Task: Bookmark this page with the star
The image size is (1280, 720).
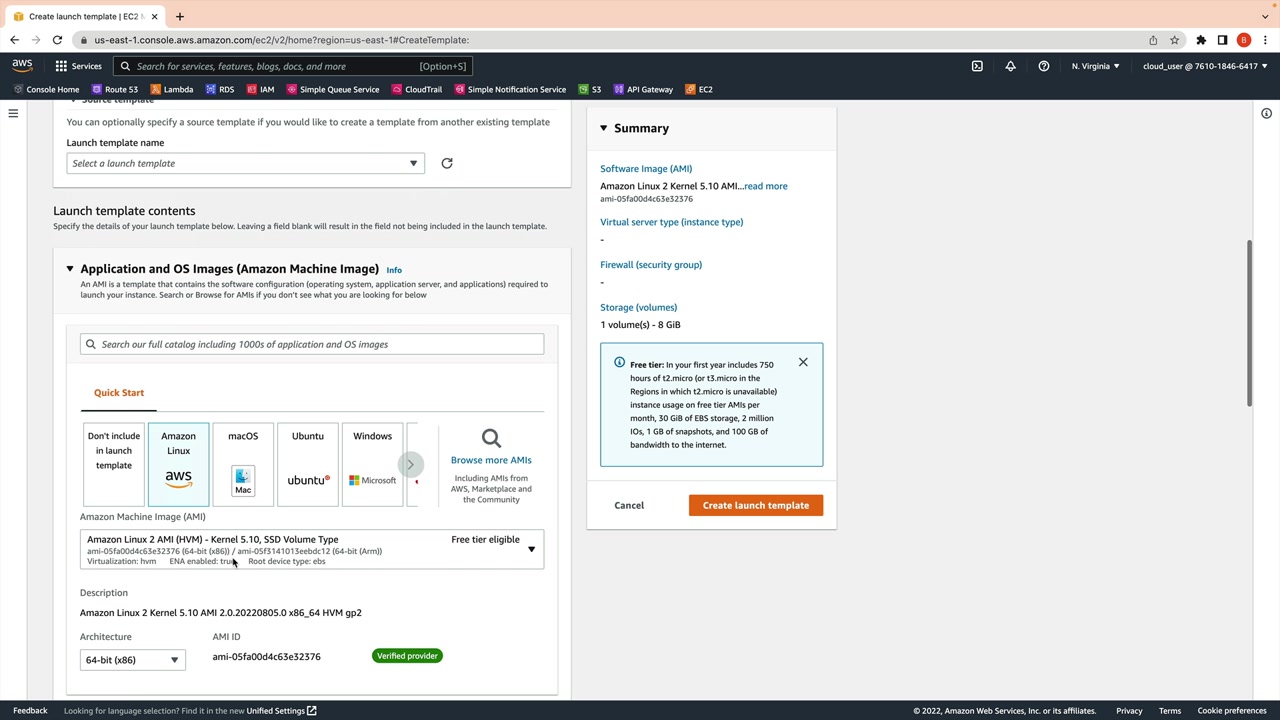Action: [1174, 40]
